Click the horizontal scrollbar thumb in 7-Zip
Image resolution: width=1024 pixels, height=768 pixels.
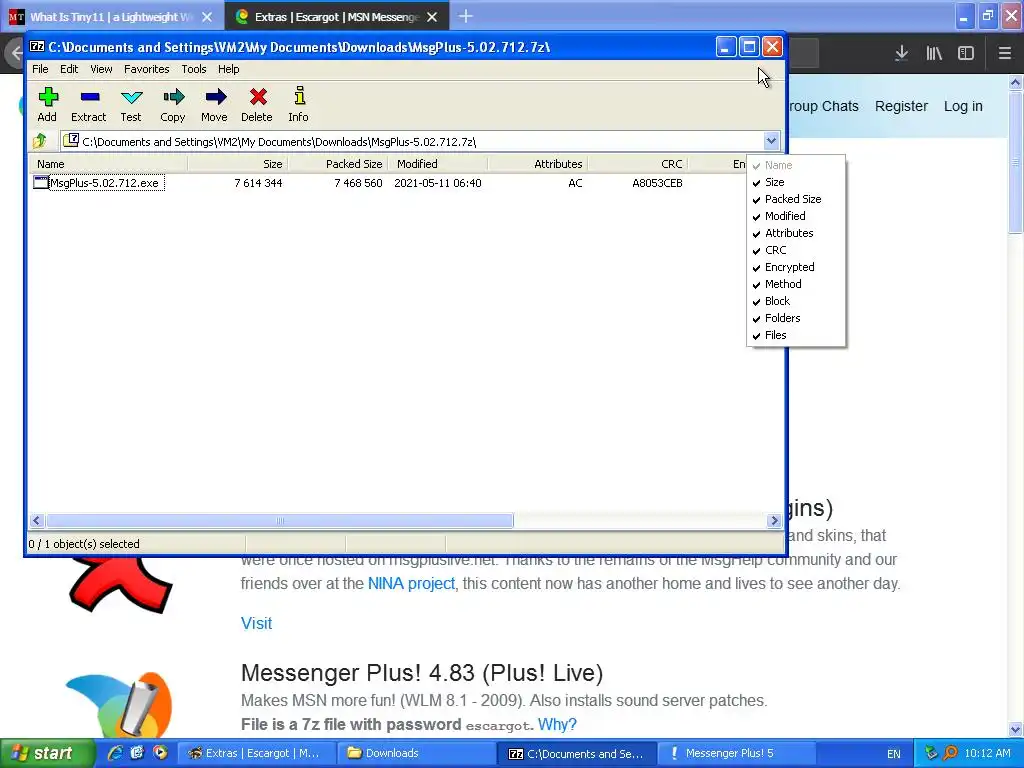[x=280, y=520]
